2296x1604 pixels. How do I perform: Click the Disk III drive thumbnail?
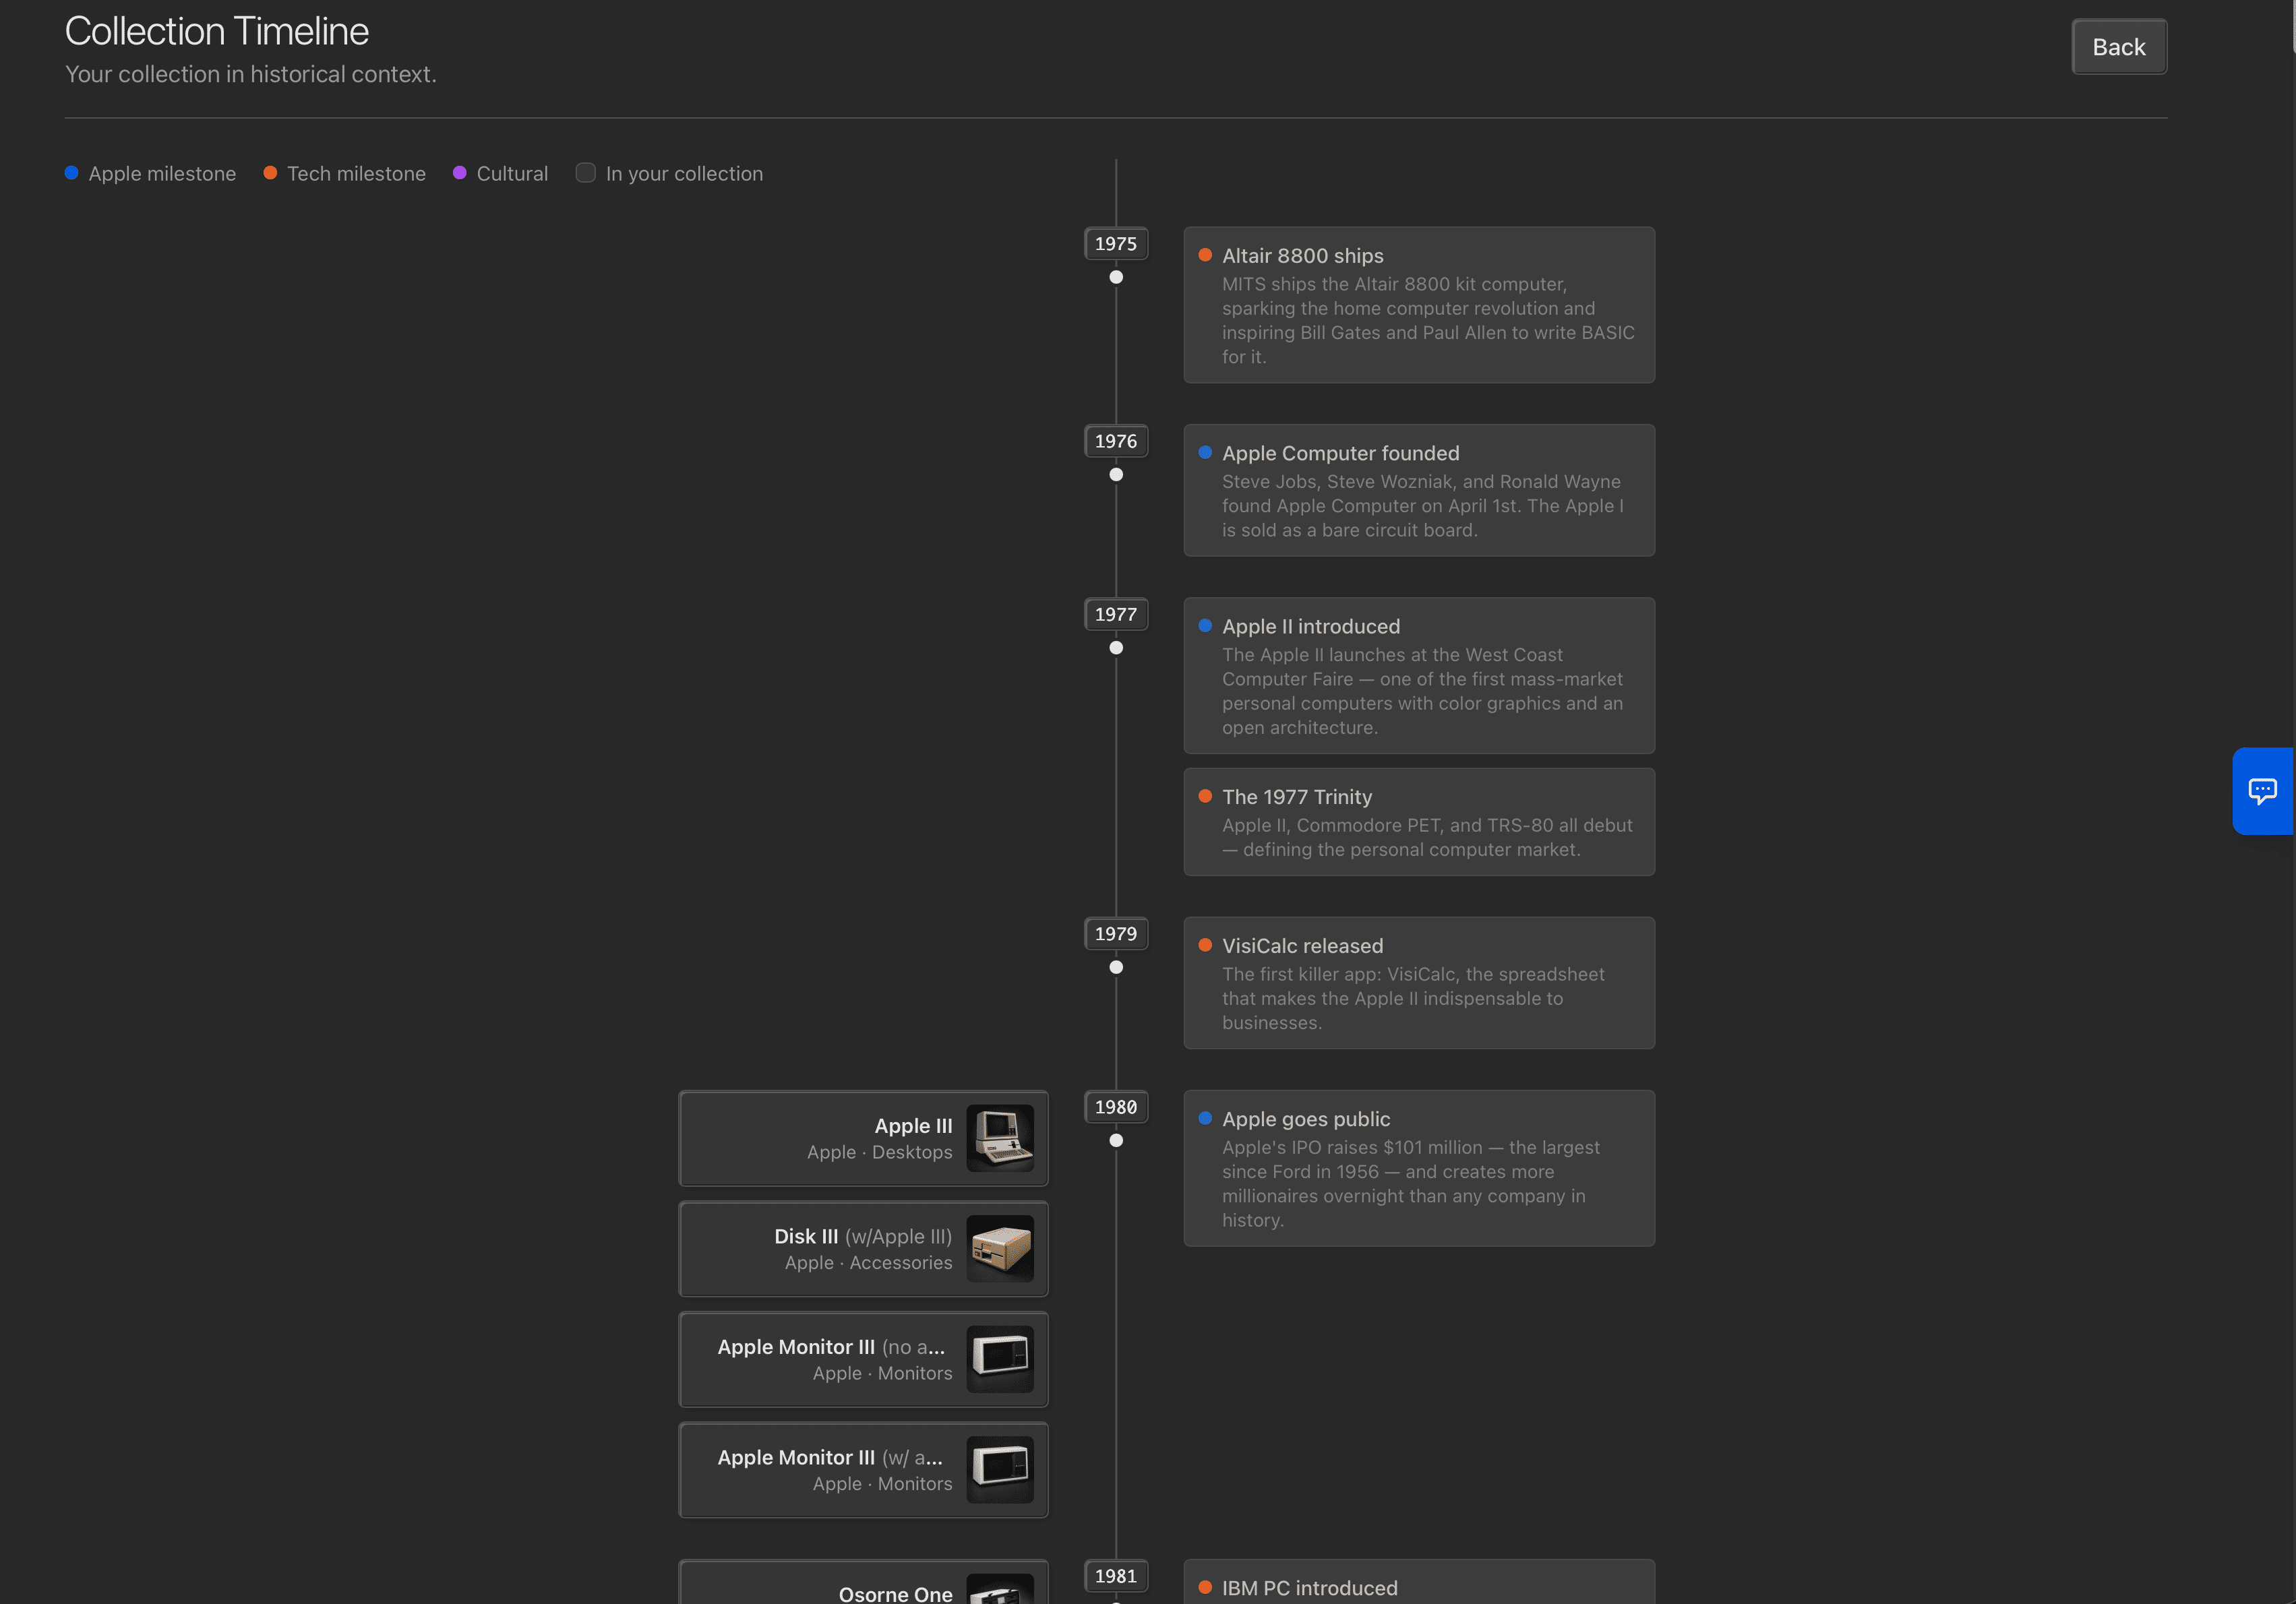pos(1000,1248)
